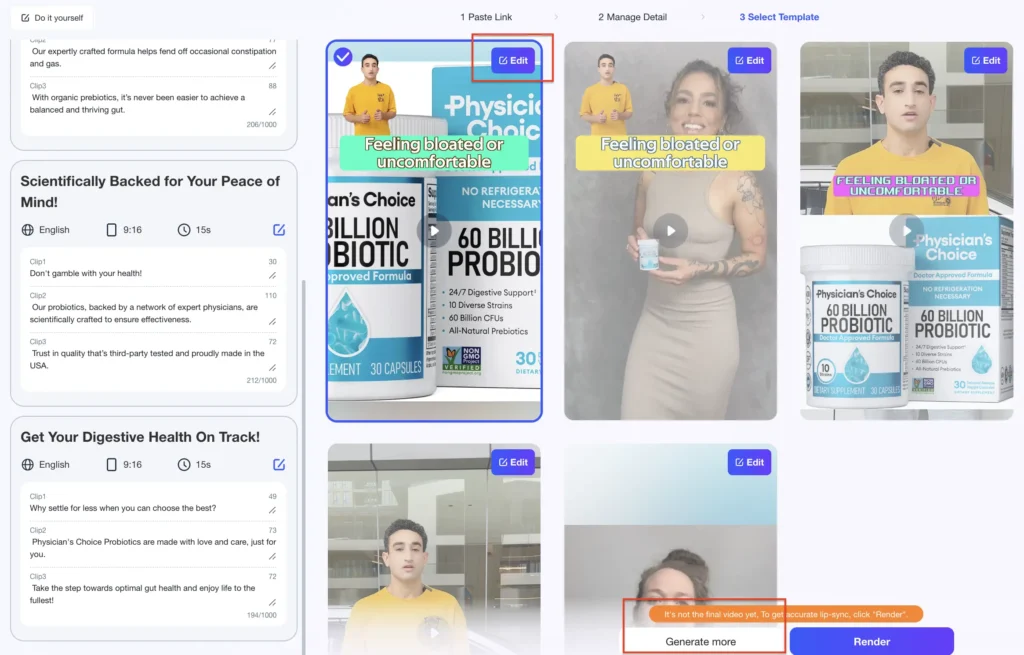This screenshot has width=1024, height=655.
Task: Edit clip 'Why settle for less' pencil
Action: point(272,510)
